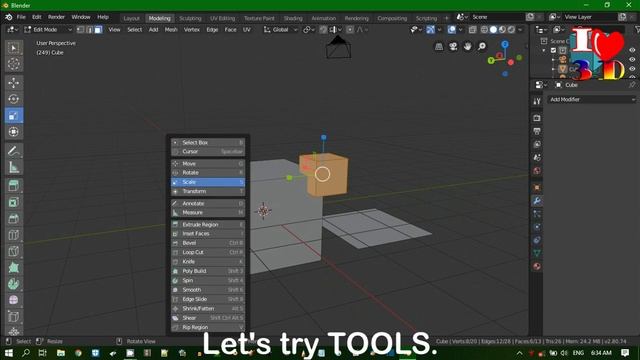Select the active Scale tool icon
Screen dimensions: 640x360
pyautogui.click(x=13, y=116)
